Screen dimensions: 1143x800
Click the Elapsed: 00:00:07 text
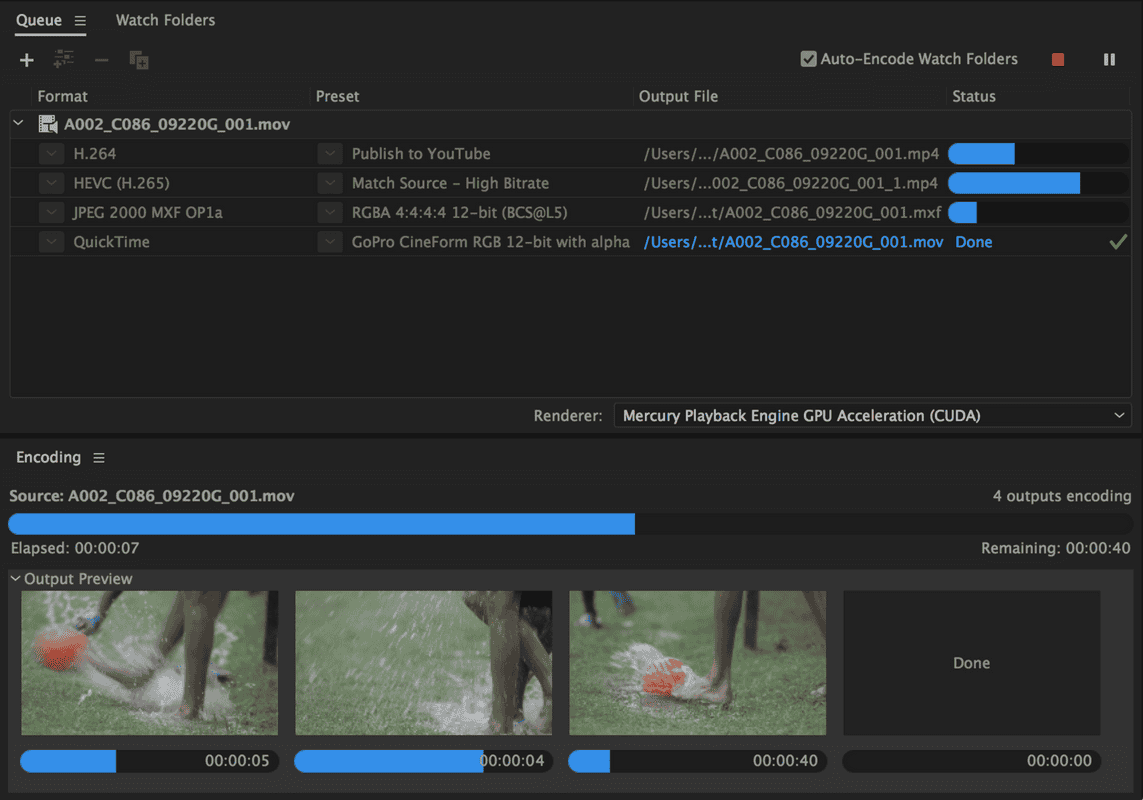(75, 548)
